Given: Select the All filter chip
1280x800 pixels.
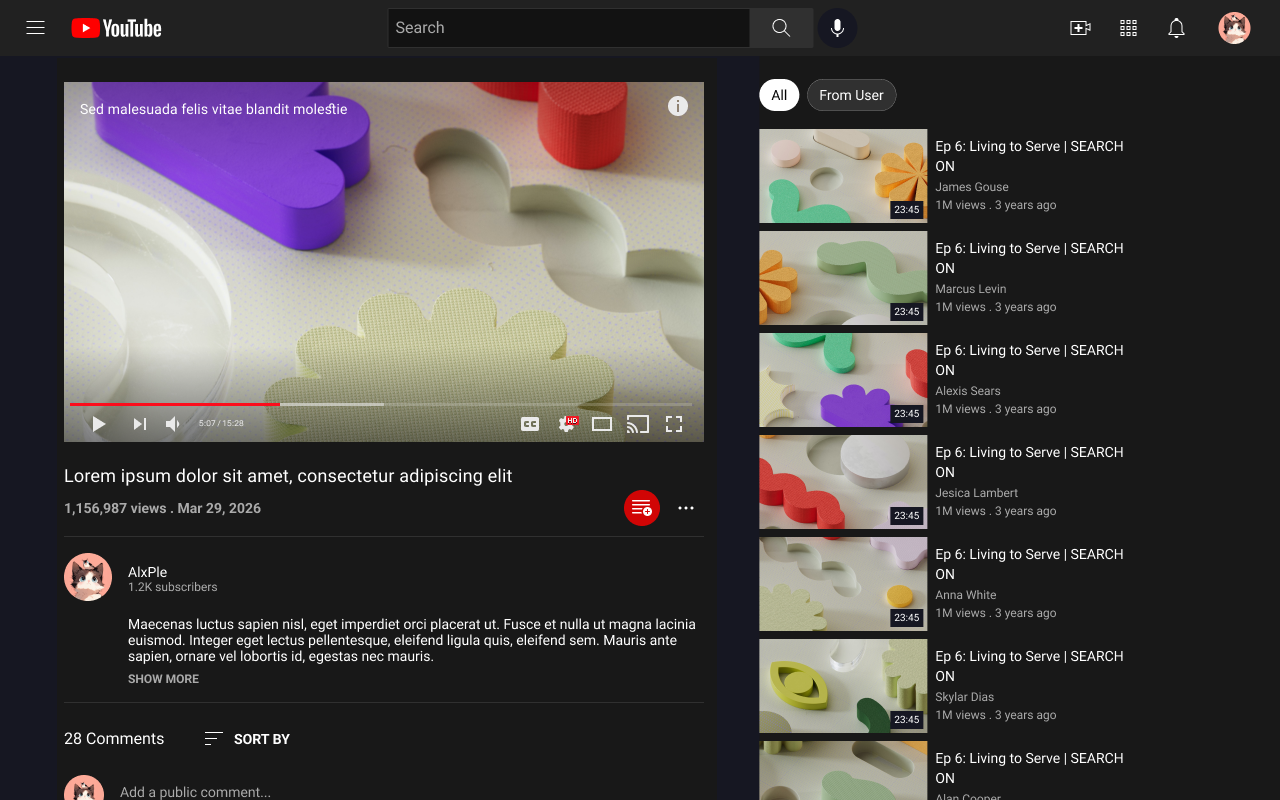Looking at the screenshot, I should 779,95.
